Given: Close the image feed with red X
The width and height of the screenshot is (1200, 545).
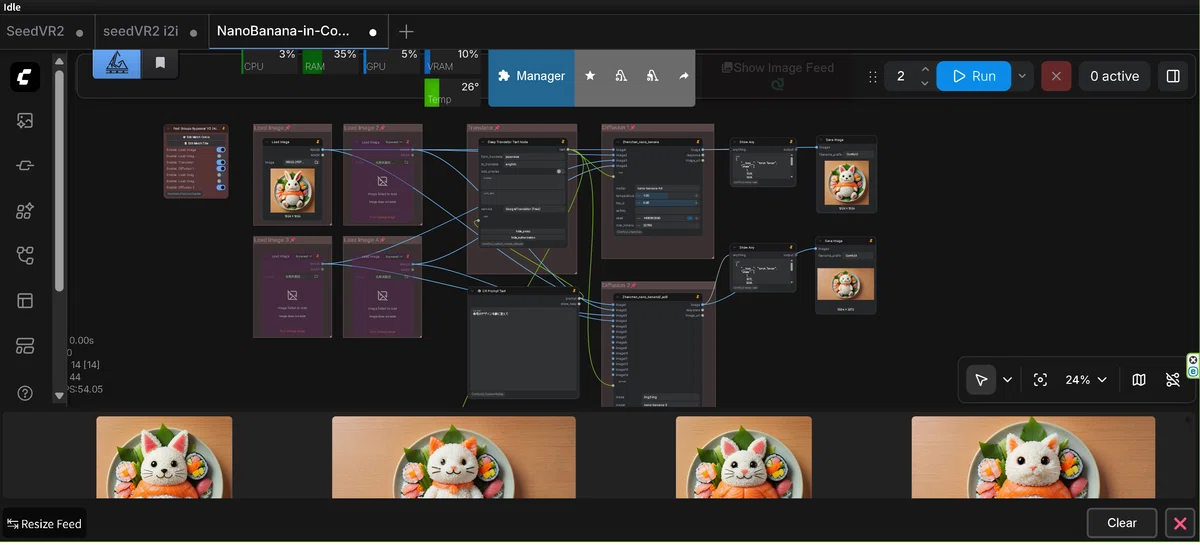Looking at the screenshot, I should pyautogui.click(x=1180, y=523).
